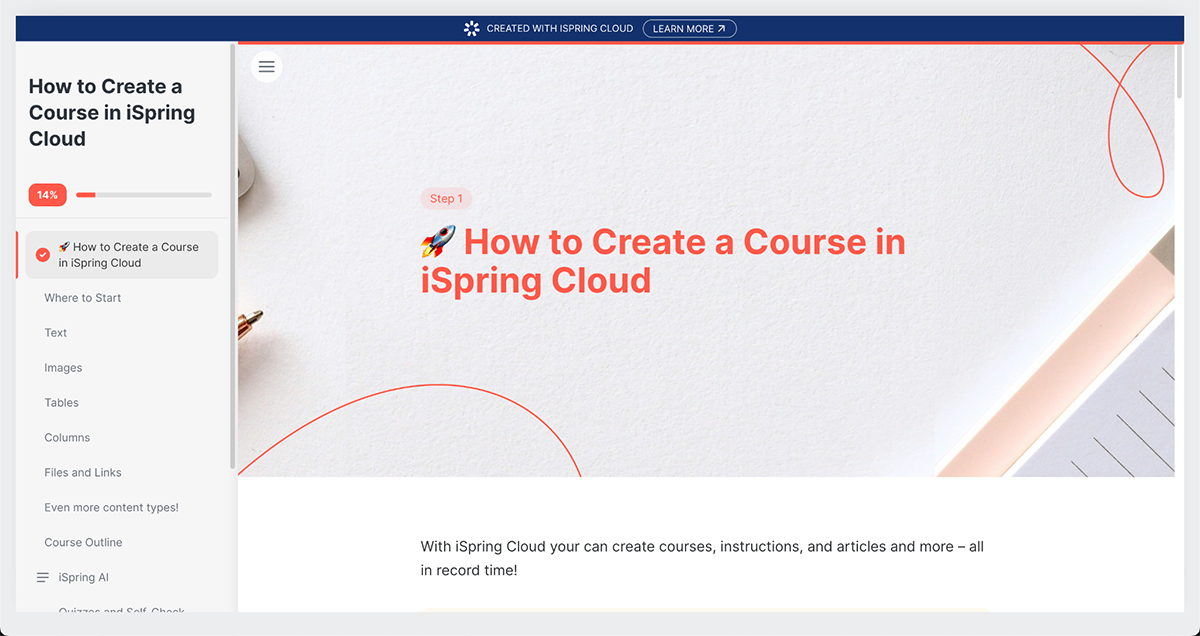Click the red checkmark completion icon
This screenshot has width=1200, height=636.
(43, 255)
